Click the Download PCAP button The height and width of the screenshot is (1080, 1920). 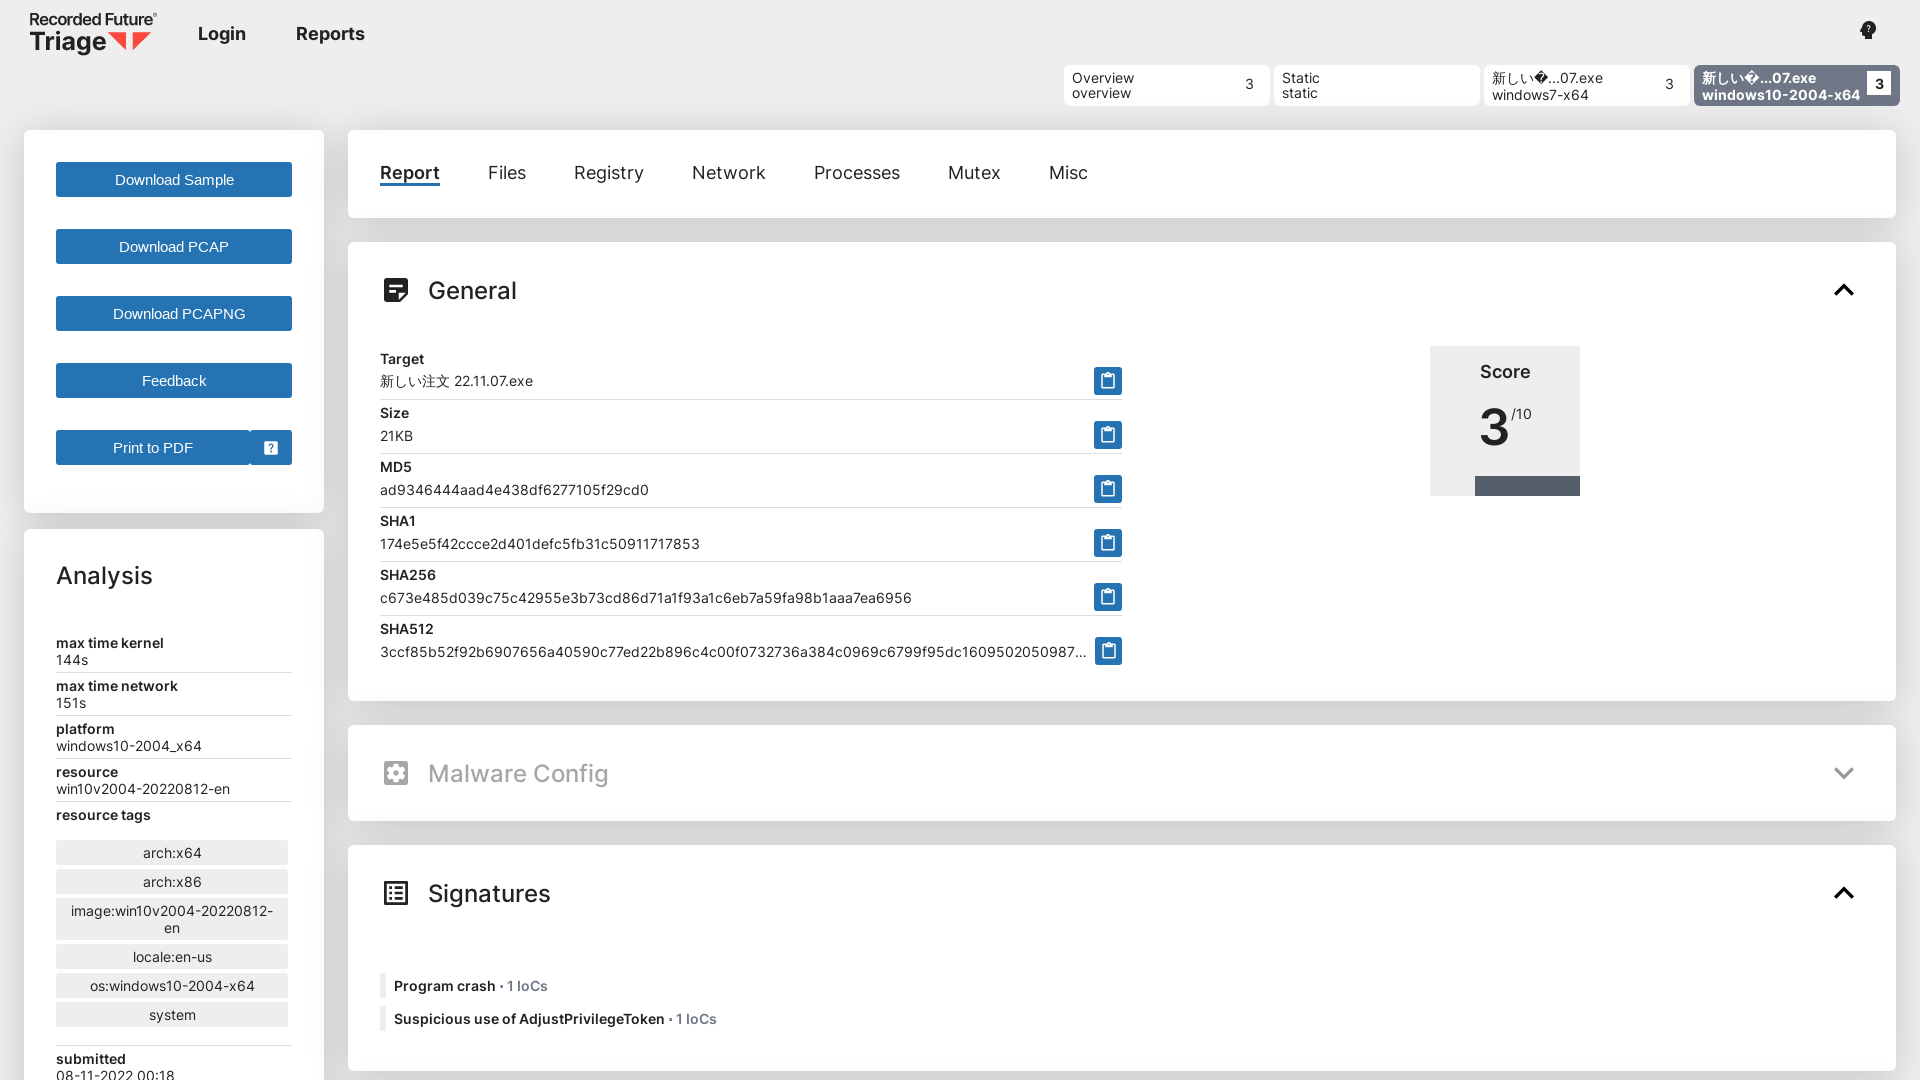coord(174,247)
